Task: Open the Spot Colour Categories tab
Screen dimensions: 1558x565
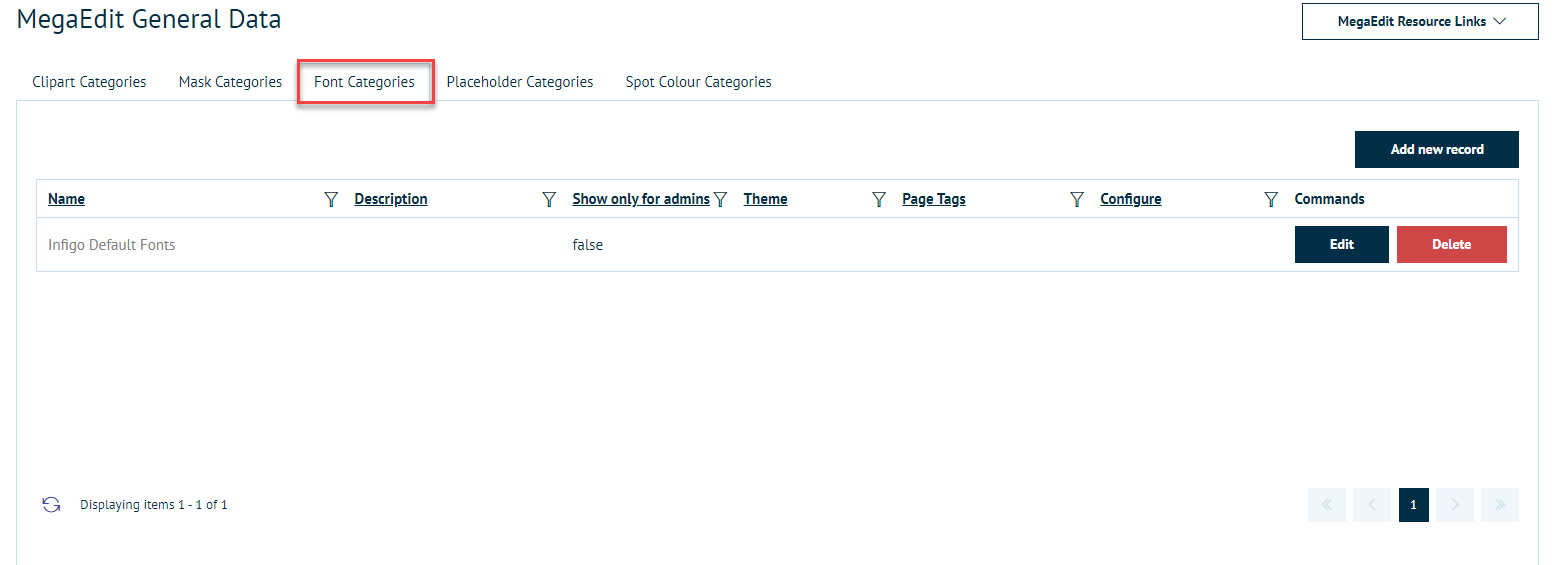Action: tap(698, 82)
